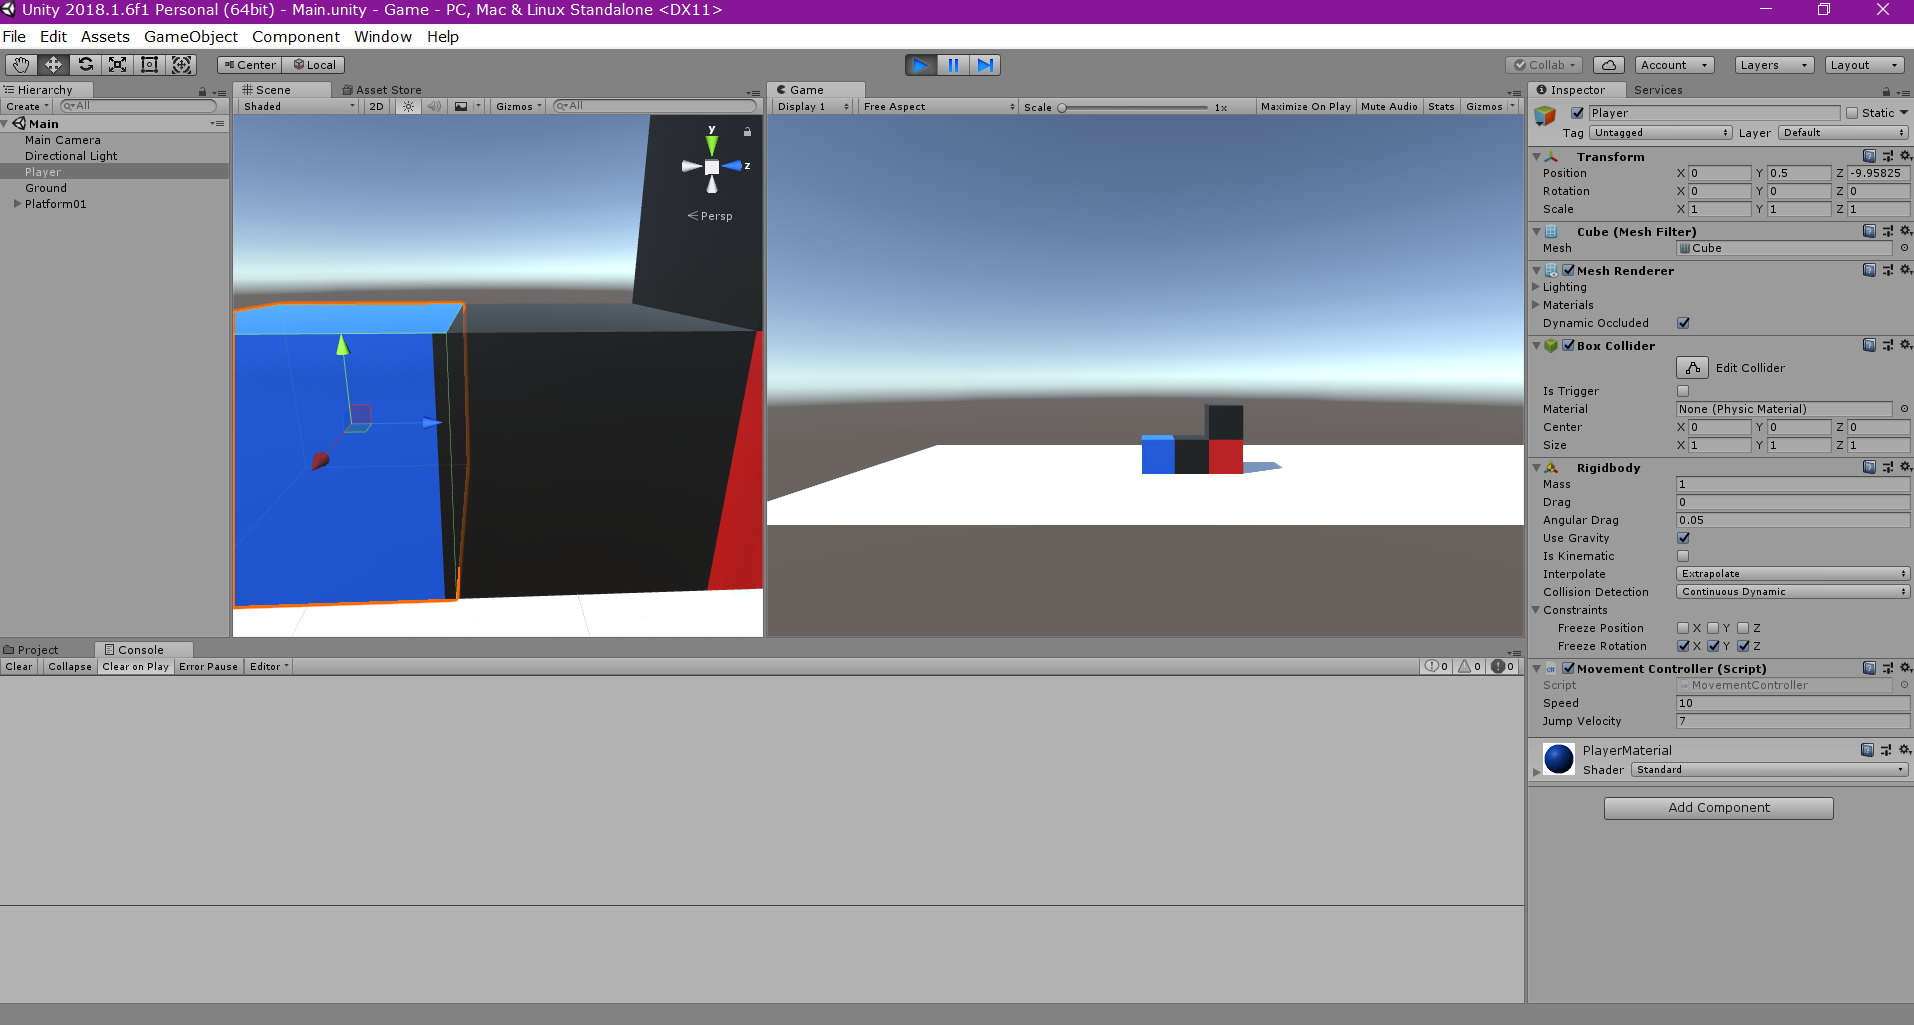The image size is (1914, 1026).
Task: Toggle Box Collider enabled checkbox
Action: tap(1569, 345)
